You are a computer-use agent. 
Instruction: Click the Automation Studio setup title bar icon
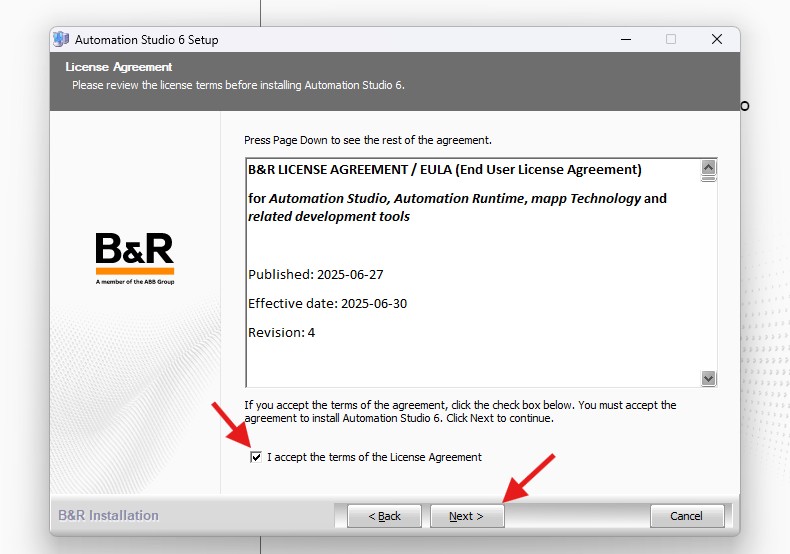[x=61, y=39]
